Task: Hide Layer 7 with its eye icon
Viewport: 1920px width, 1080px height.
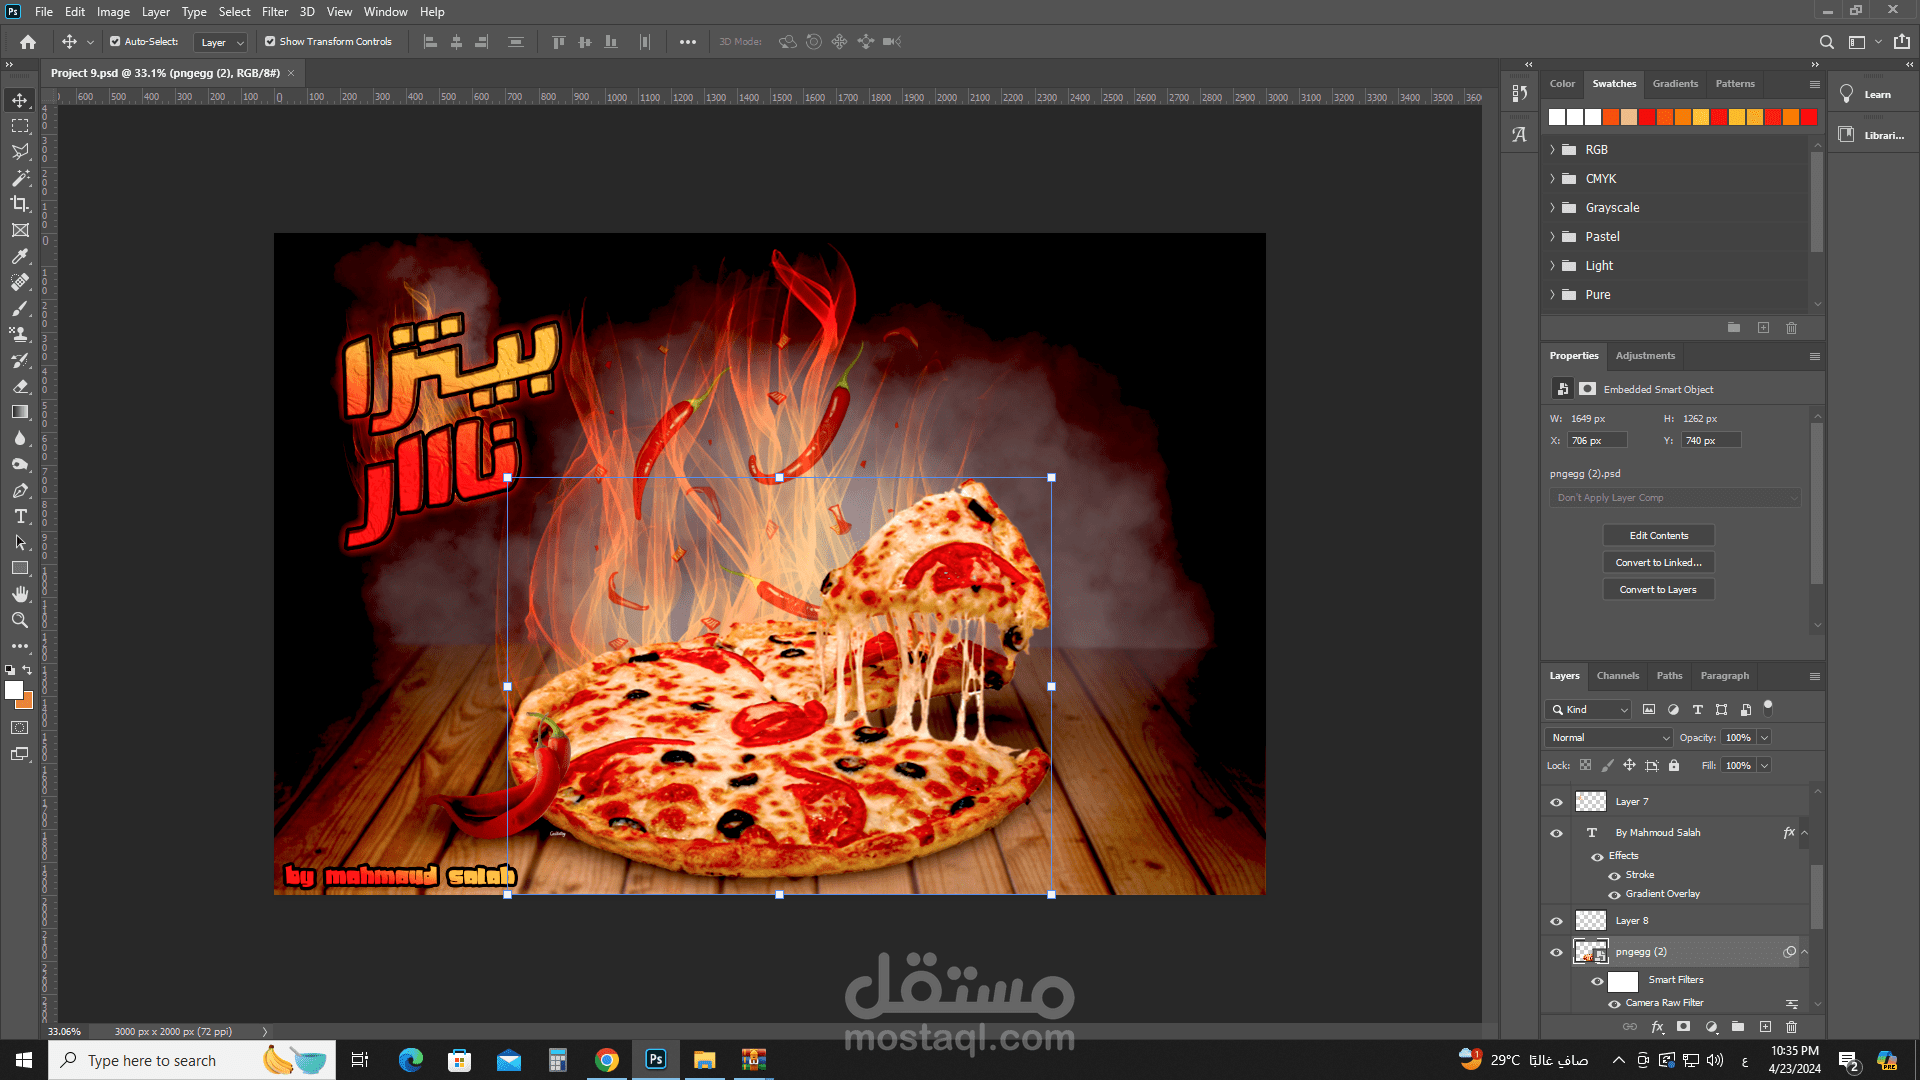Action: [x=1556, y=802]
